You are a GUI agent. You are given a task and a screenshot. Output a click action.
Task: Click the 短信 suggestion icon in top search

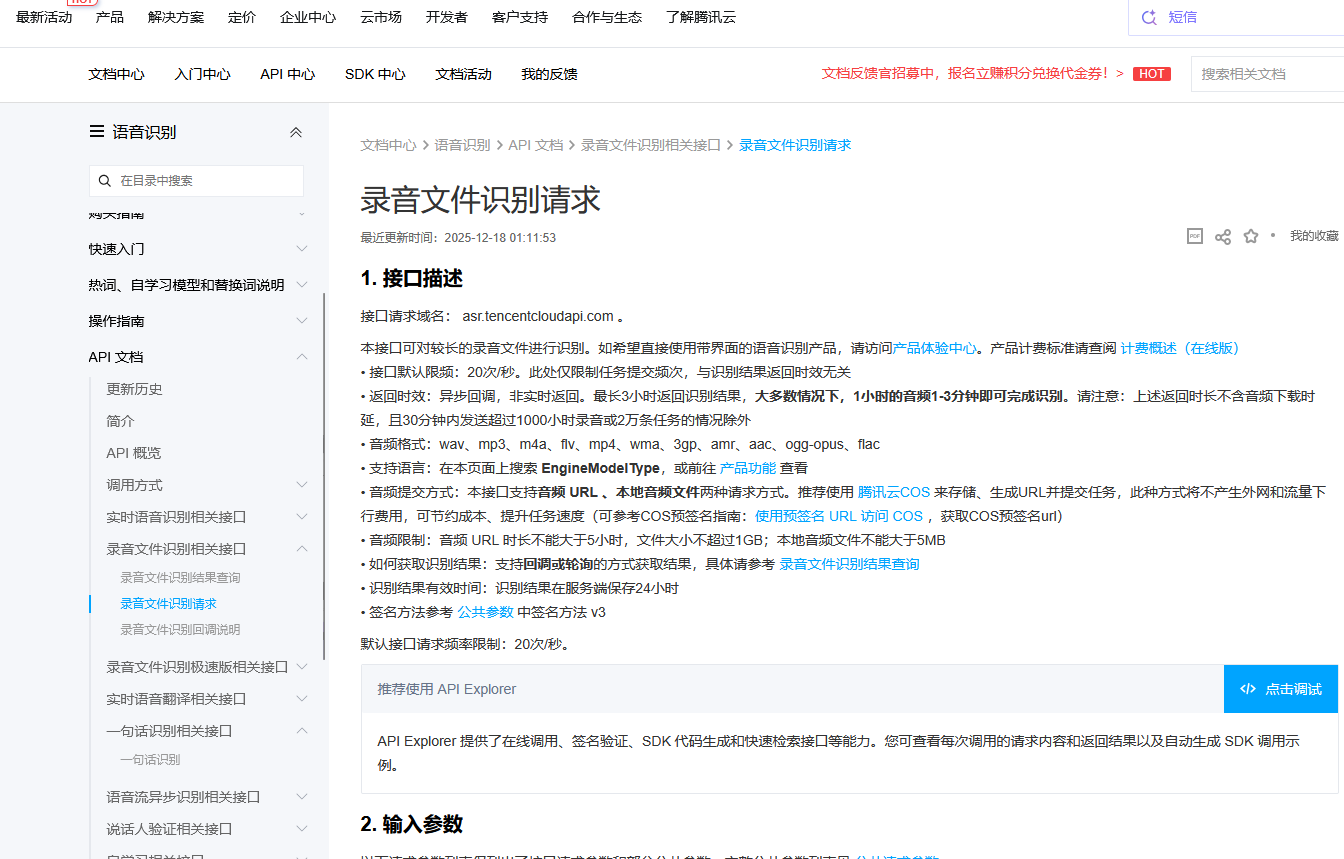pyautogui.click(x=1149, y=17)
